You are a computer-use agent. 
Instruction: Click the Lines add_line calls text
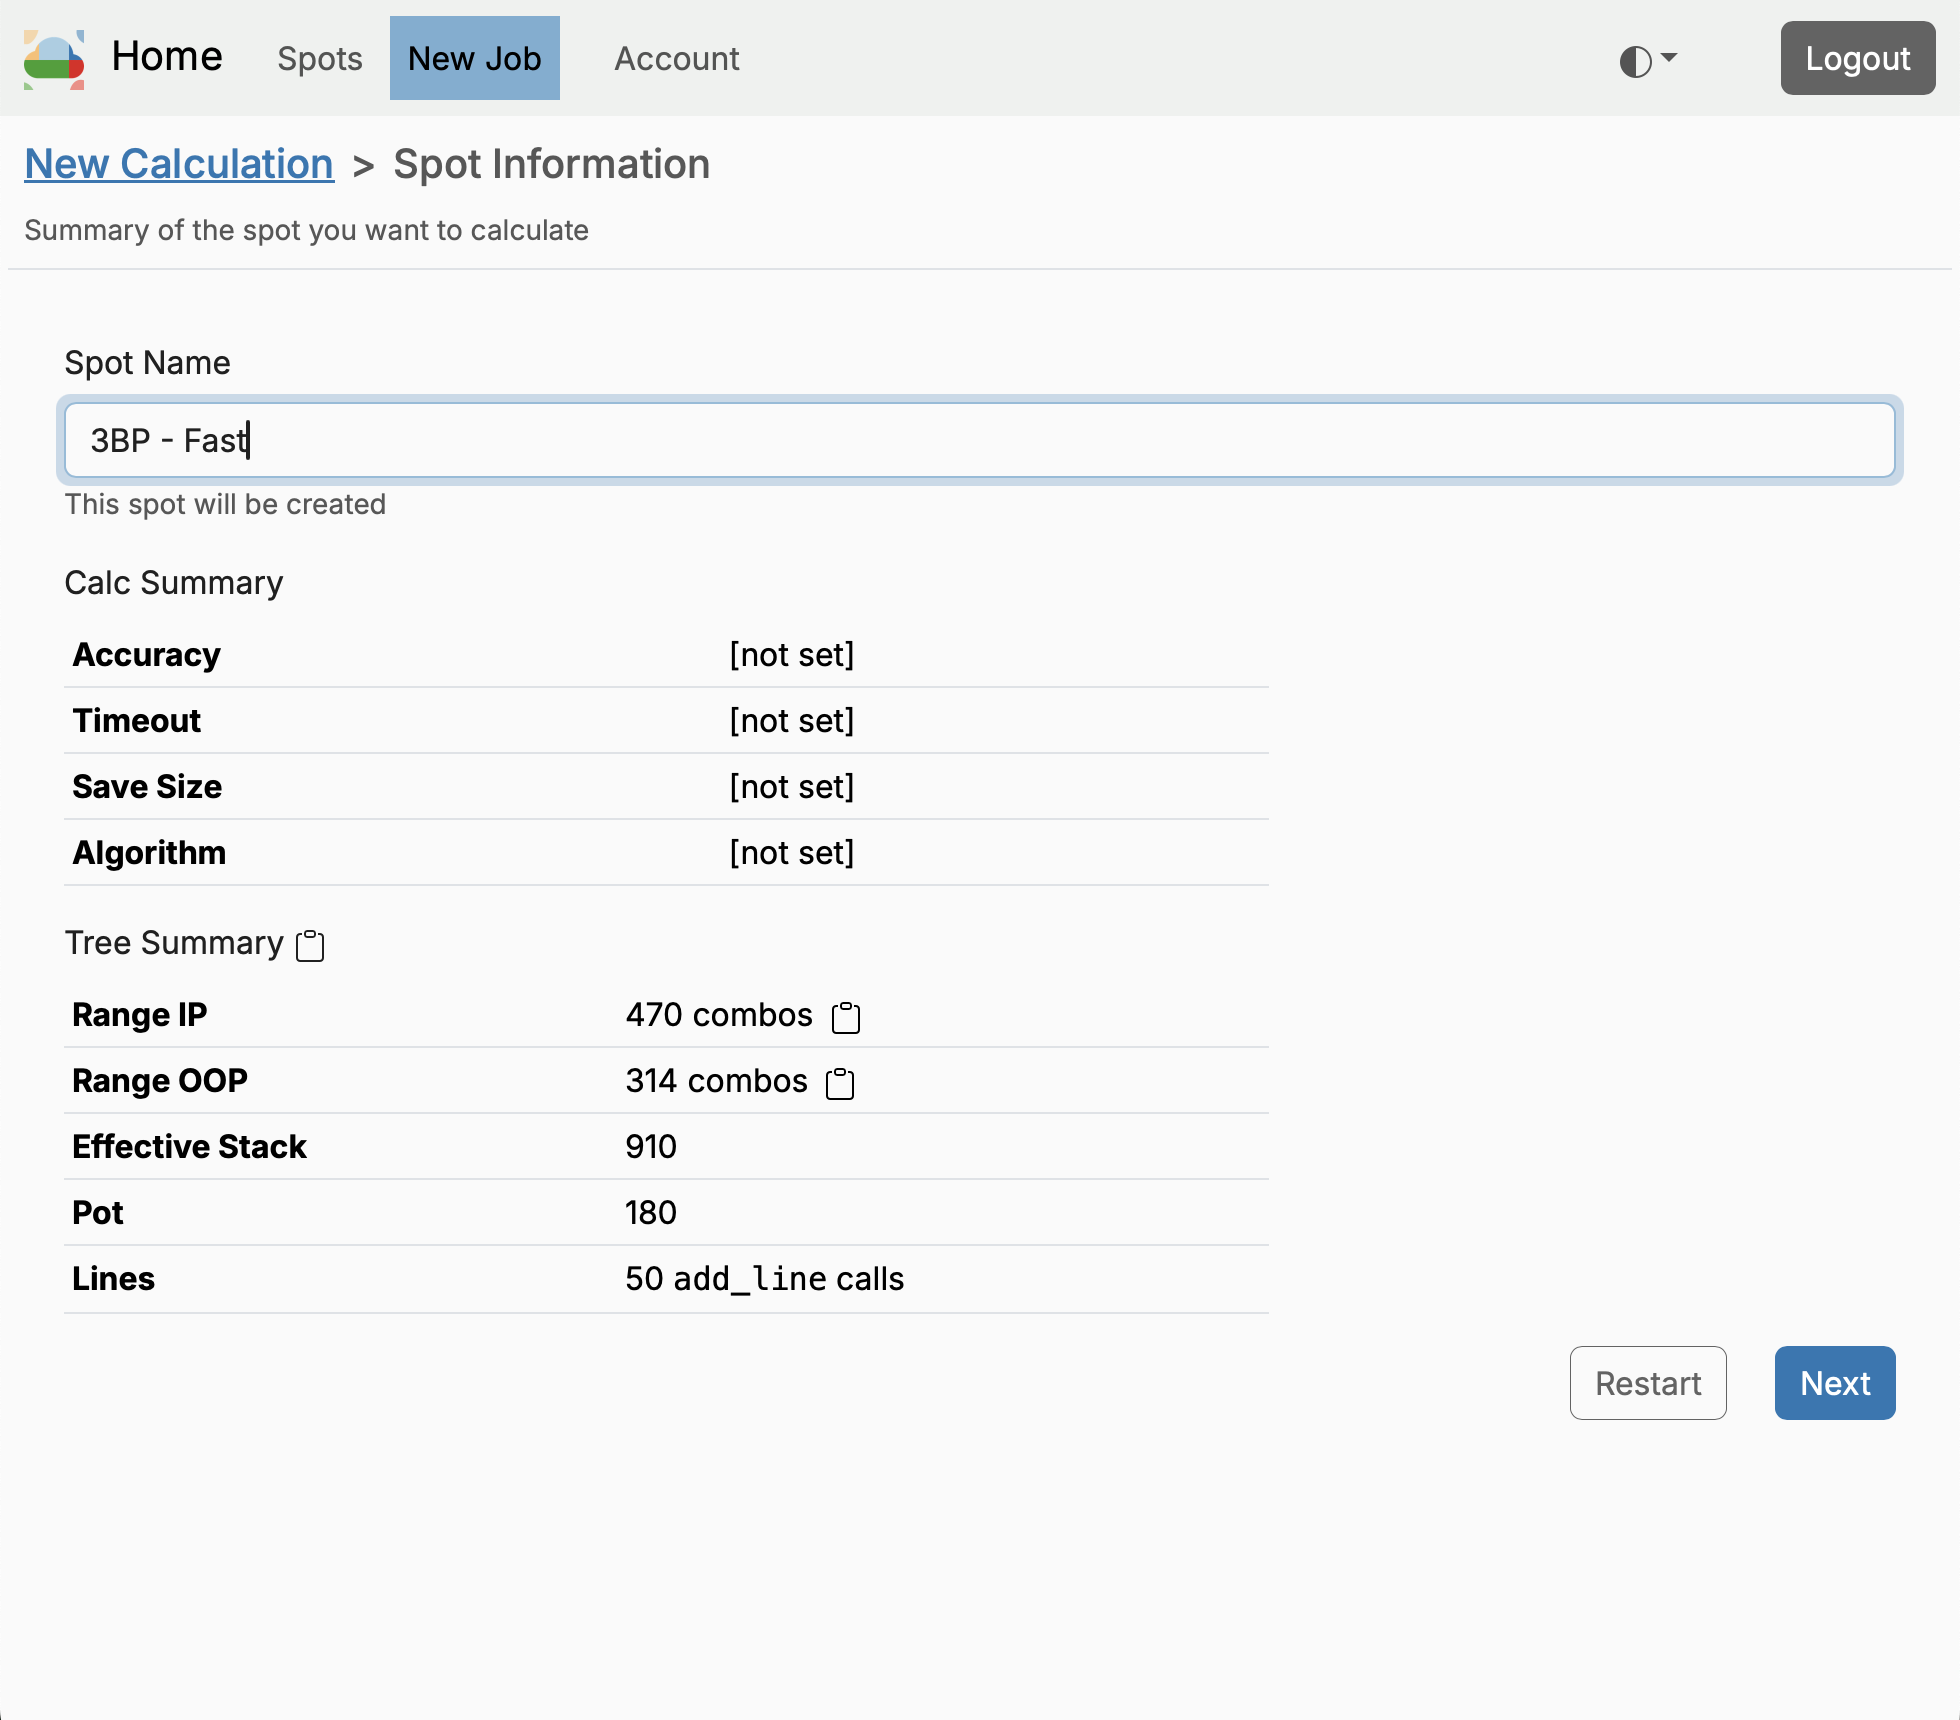[x=764, y=1279]
